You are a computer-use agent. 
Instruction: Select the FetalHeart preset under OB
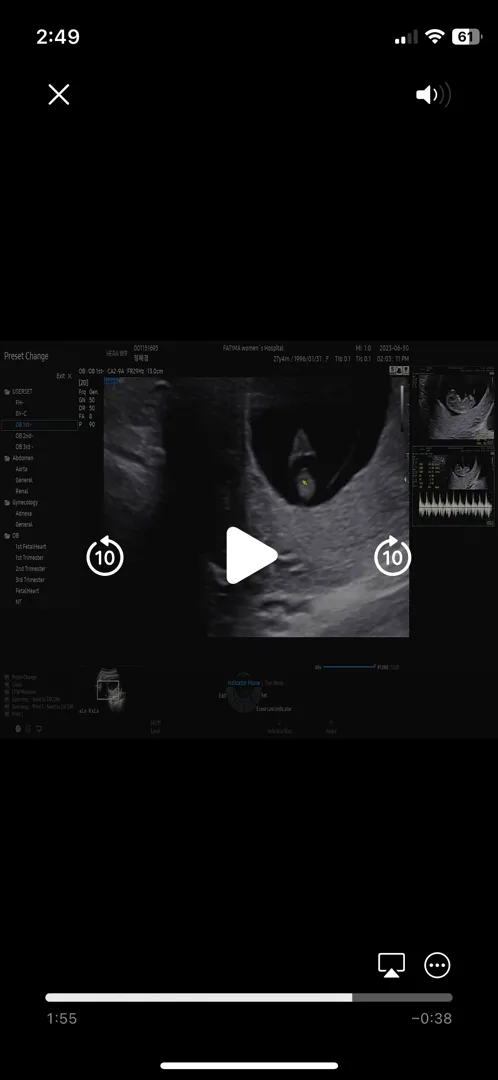27,591
